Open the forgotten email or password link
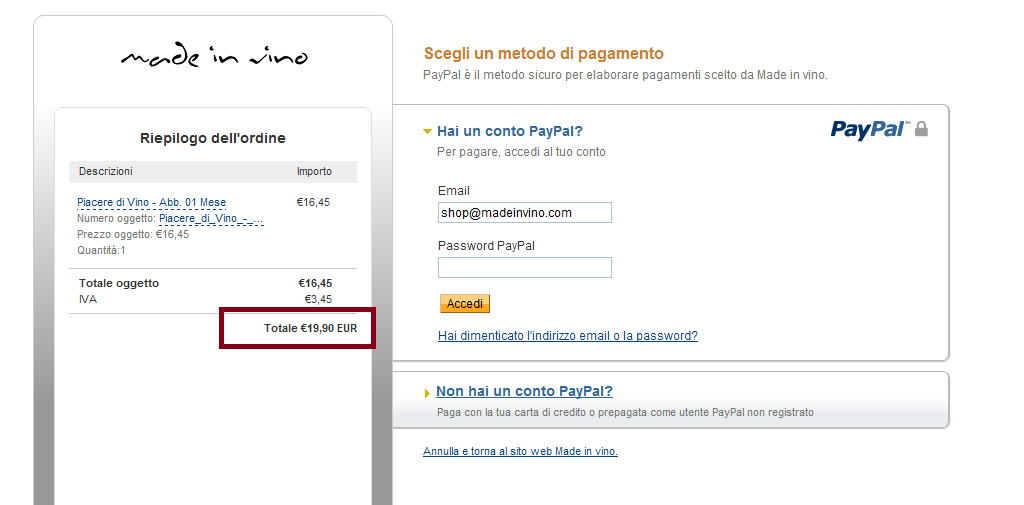The height and width of the screenshot is (505, 1024). tap(567, 336)
